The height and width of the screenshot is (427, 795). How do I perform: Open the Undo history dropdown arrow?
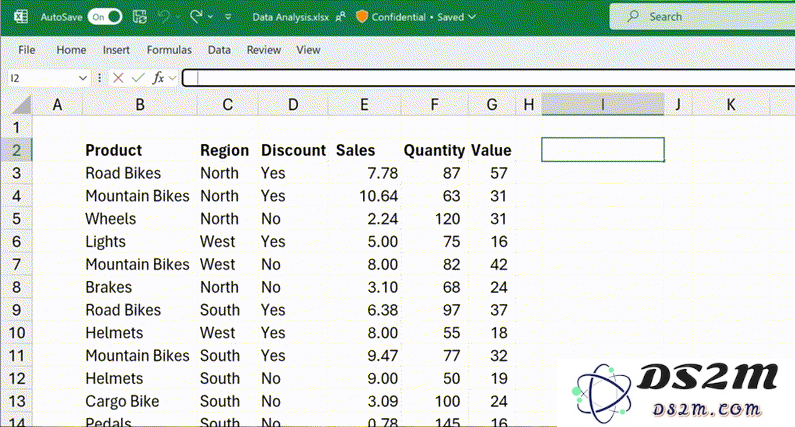pos(178,17)
